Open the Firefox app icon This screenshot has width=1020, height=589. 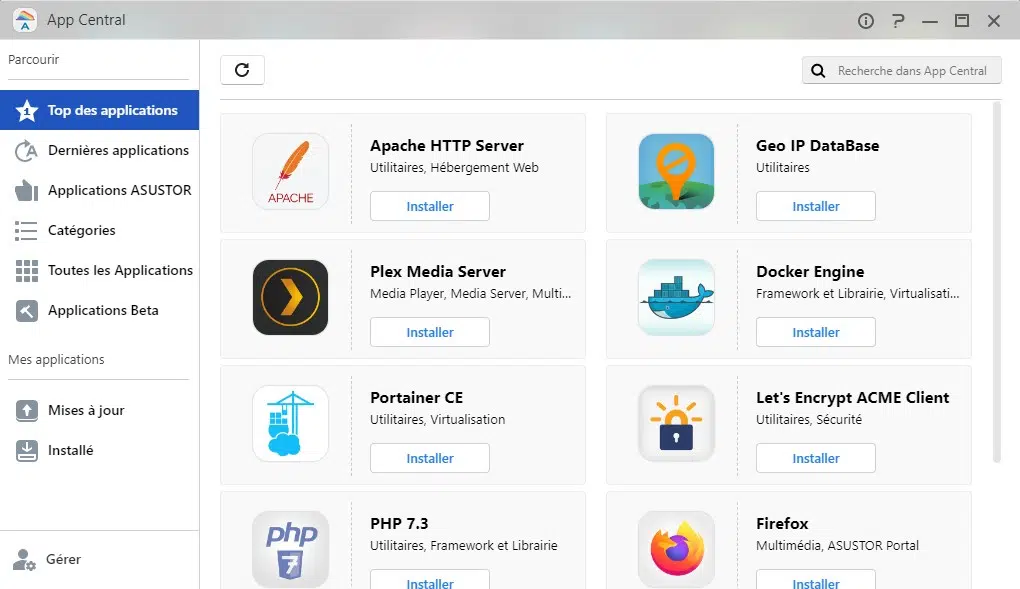(677, 549)
